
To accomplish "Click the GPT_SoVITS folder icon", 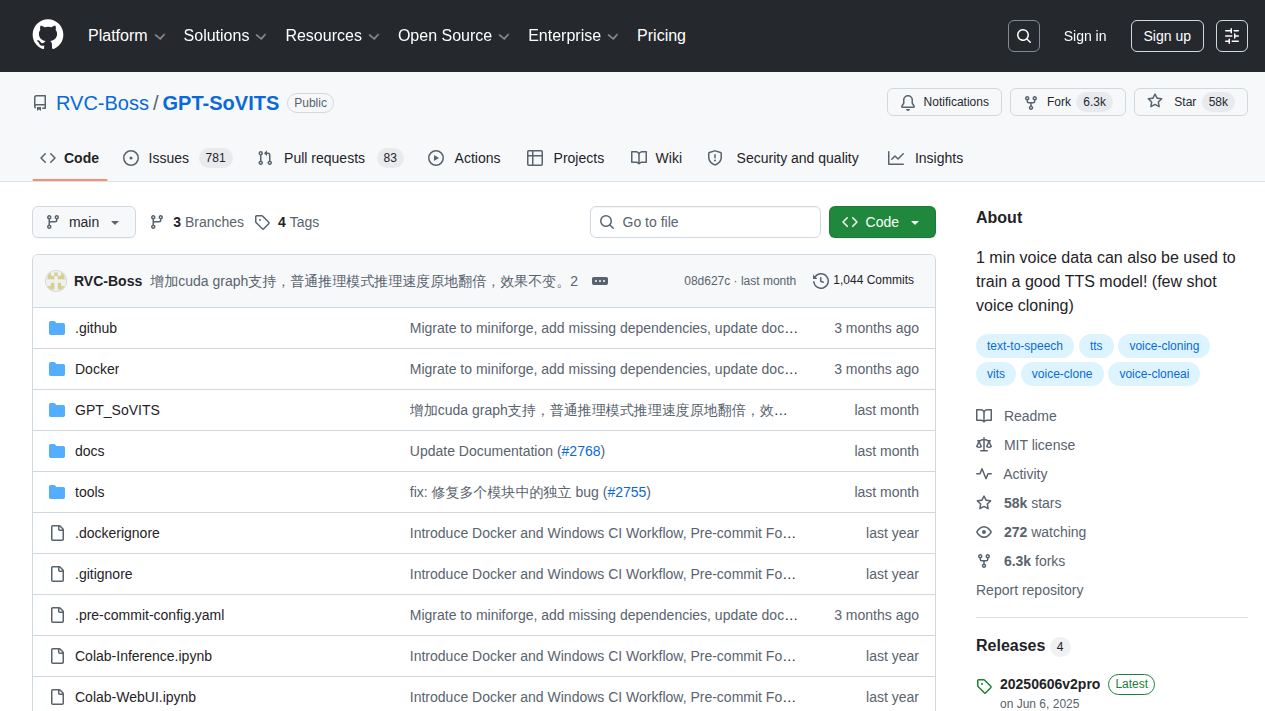I will pos(57,410).
